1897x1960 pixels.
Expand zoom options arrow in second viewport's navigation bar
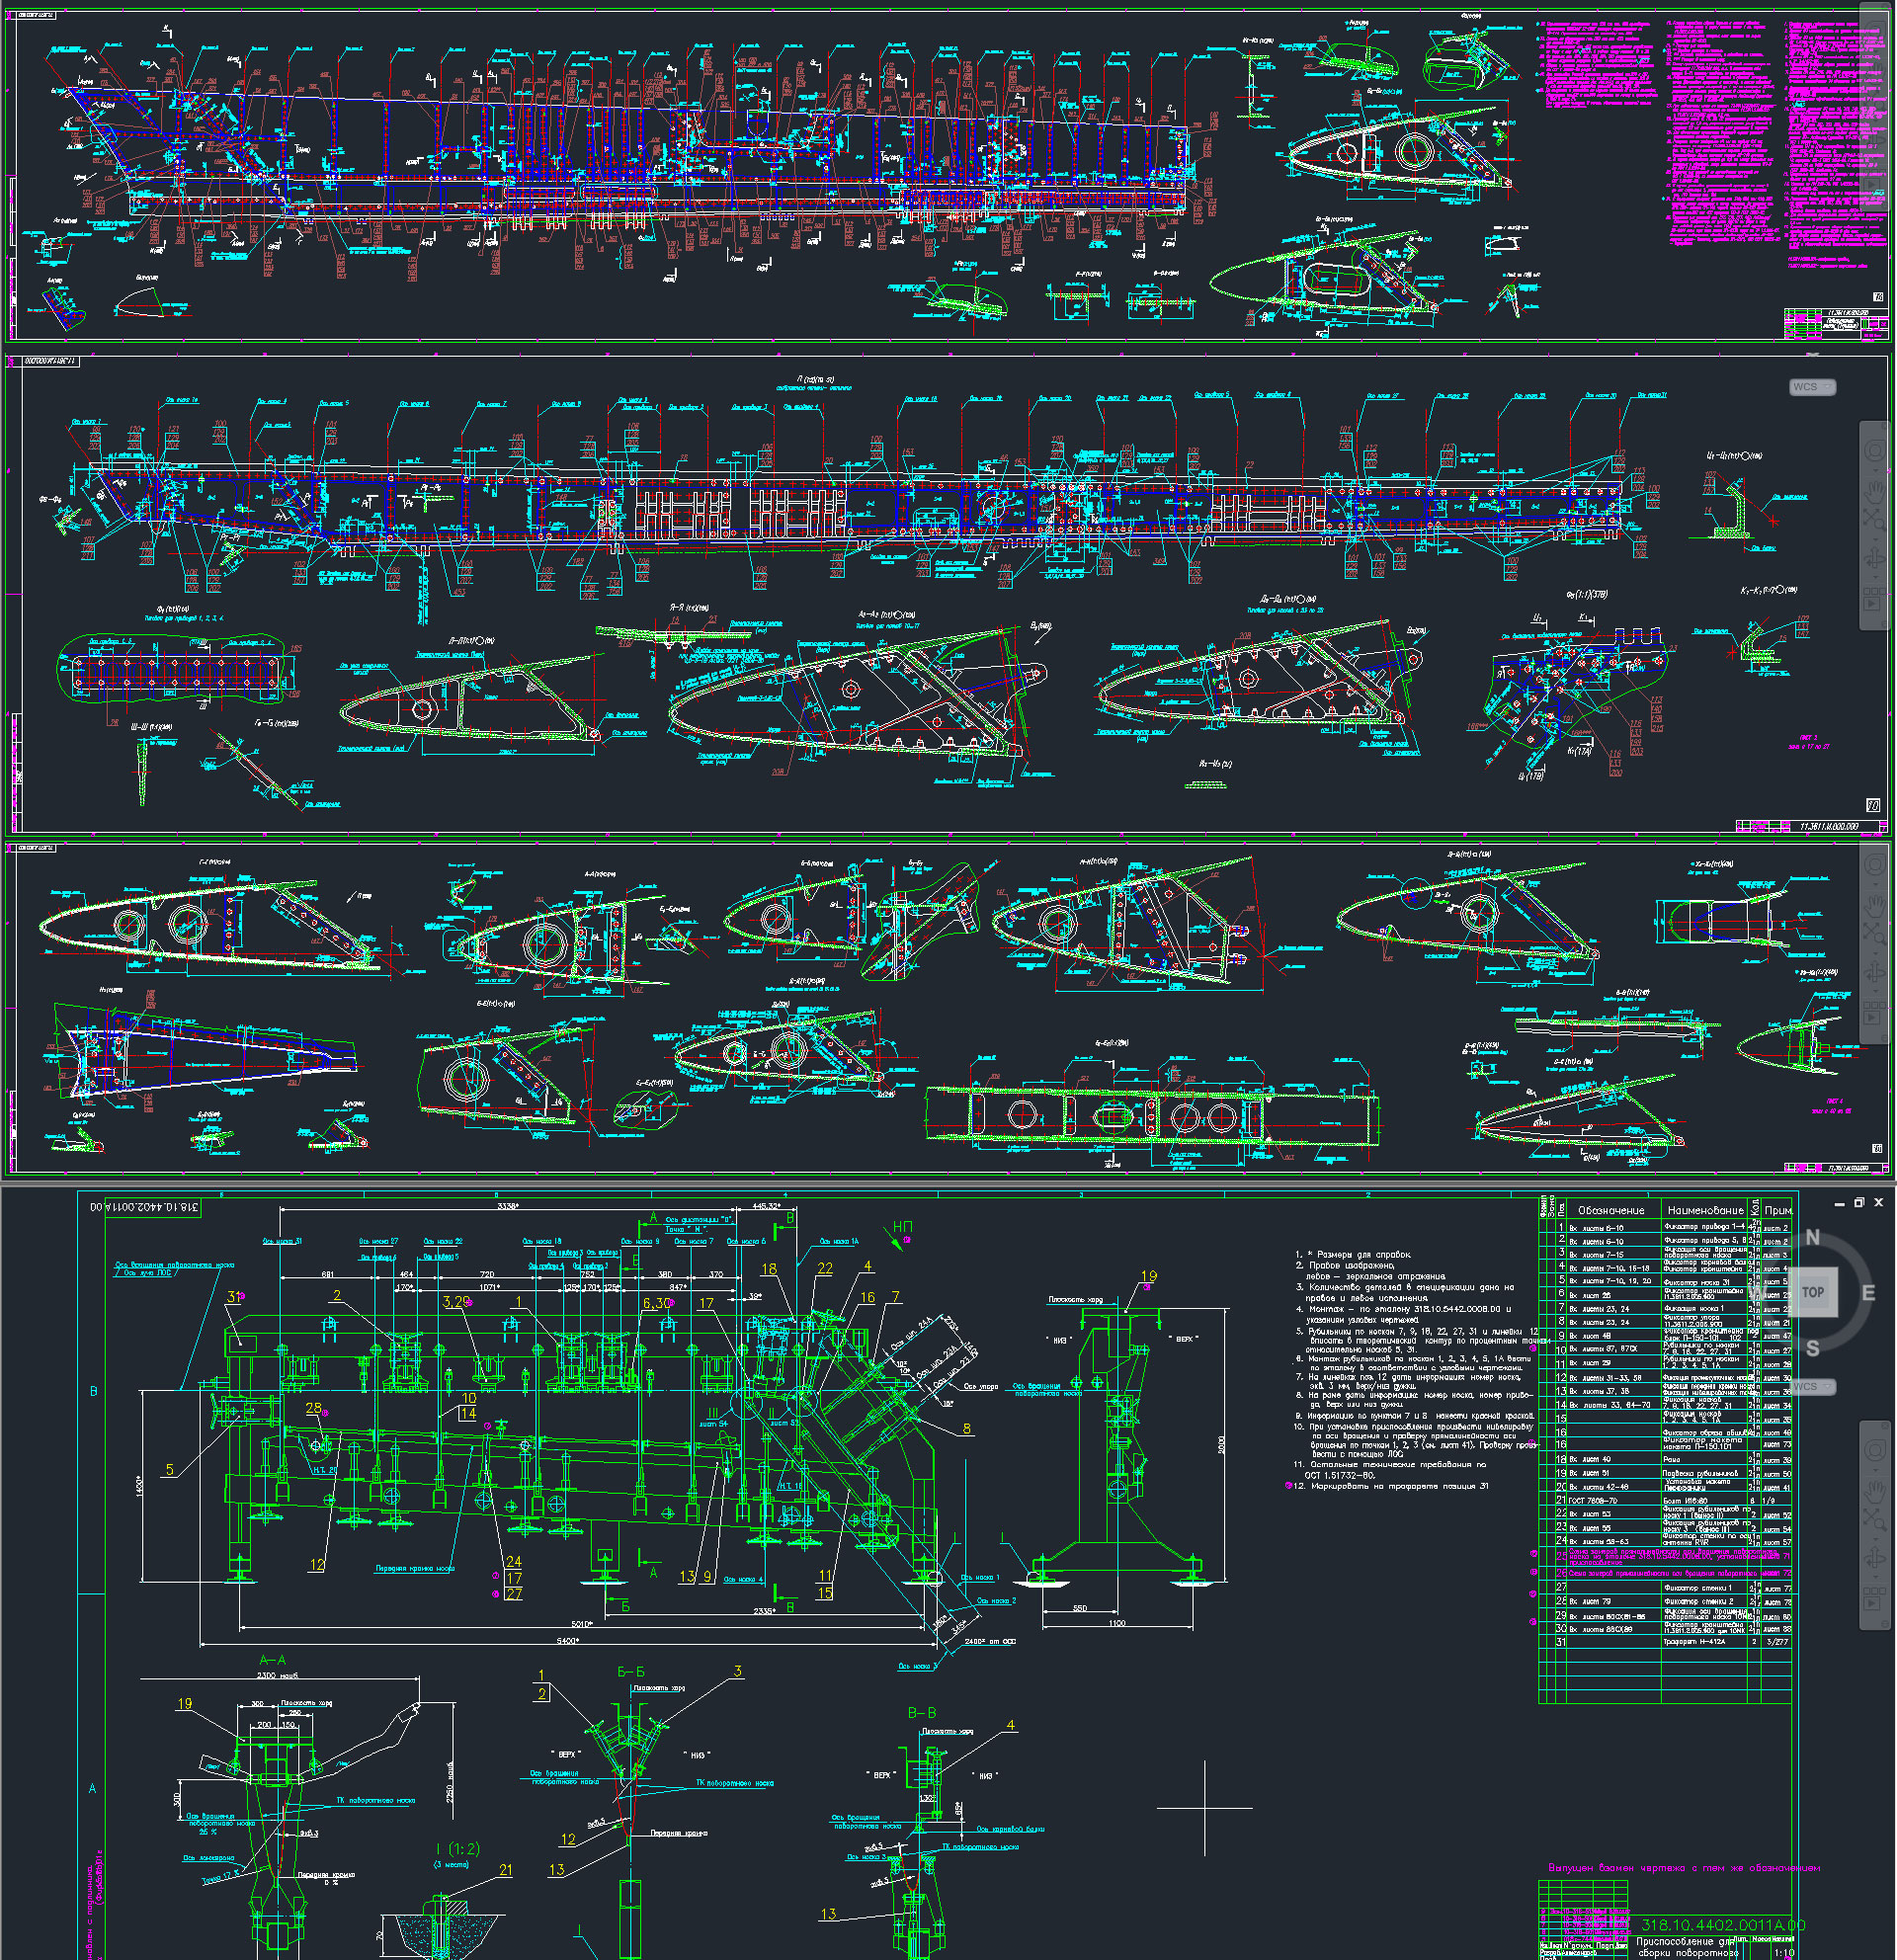point(1876,540)
